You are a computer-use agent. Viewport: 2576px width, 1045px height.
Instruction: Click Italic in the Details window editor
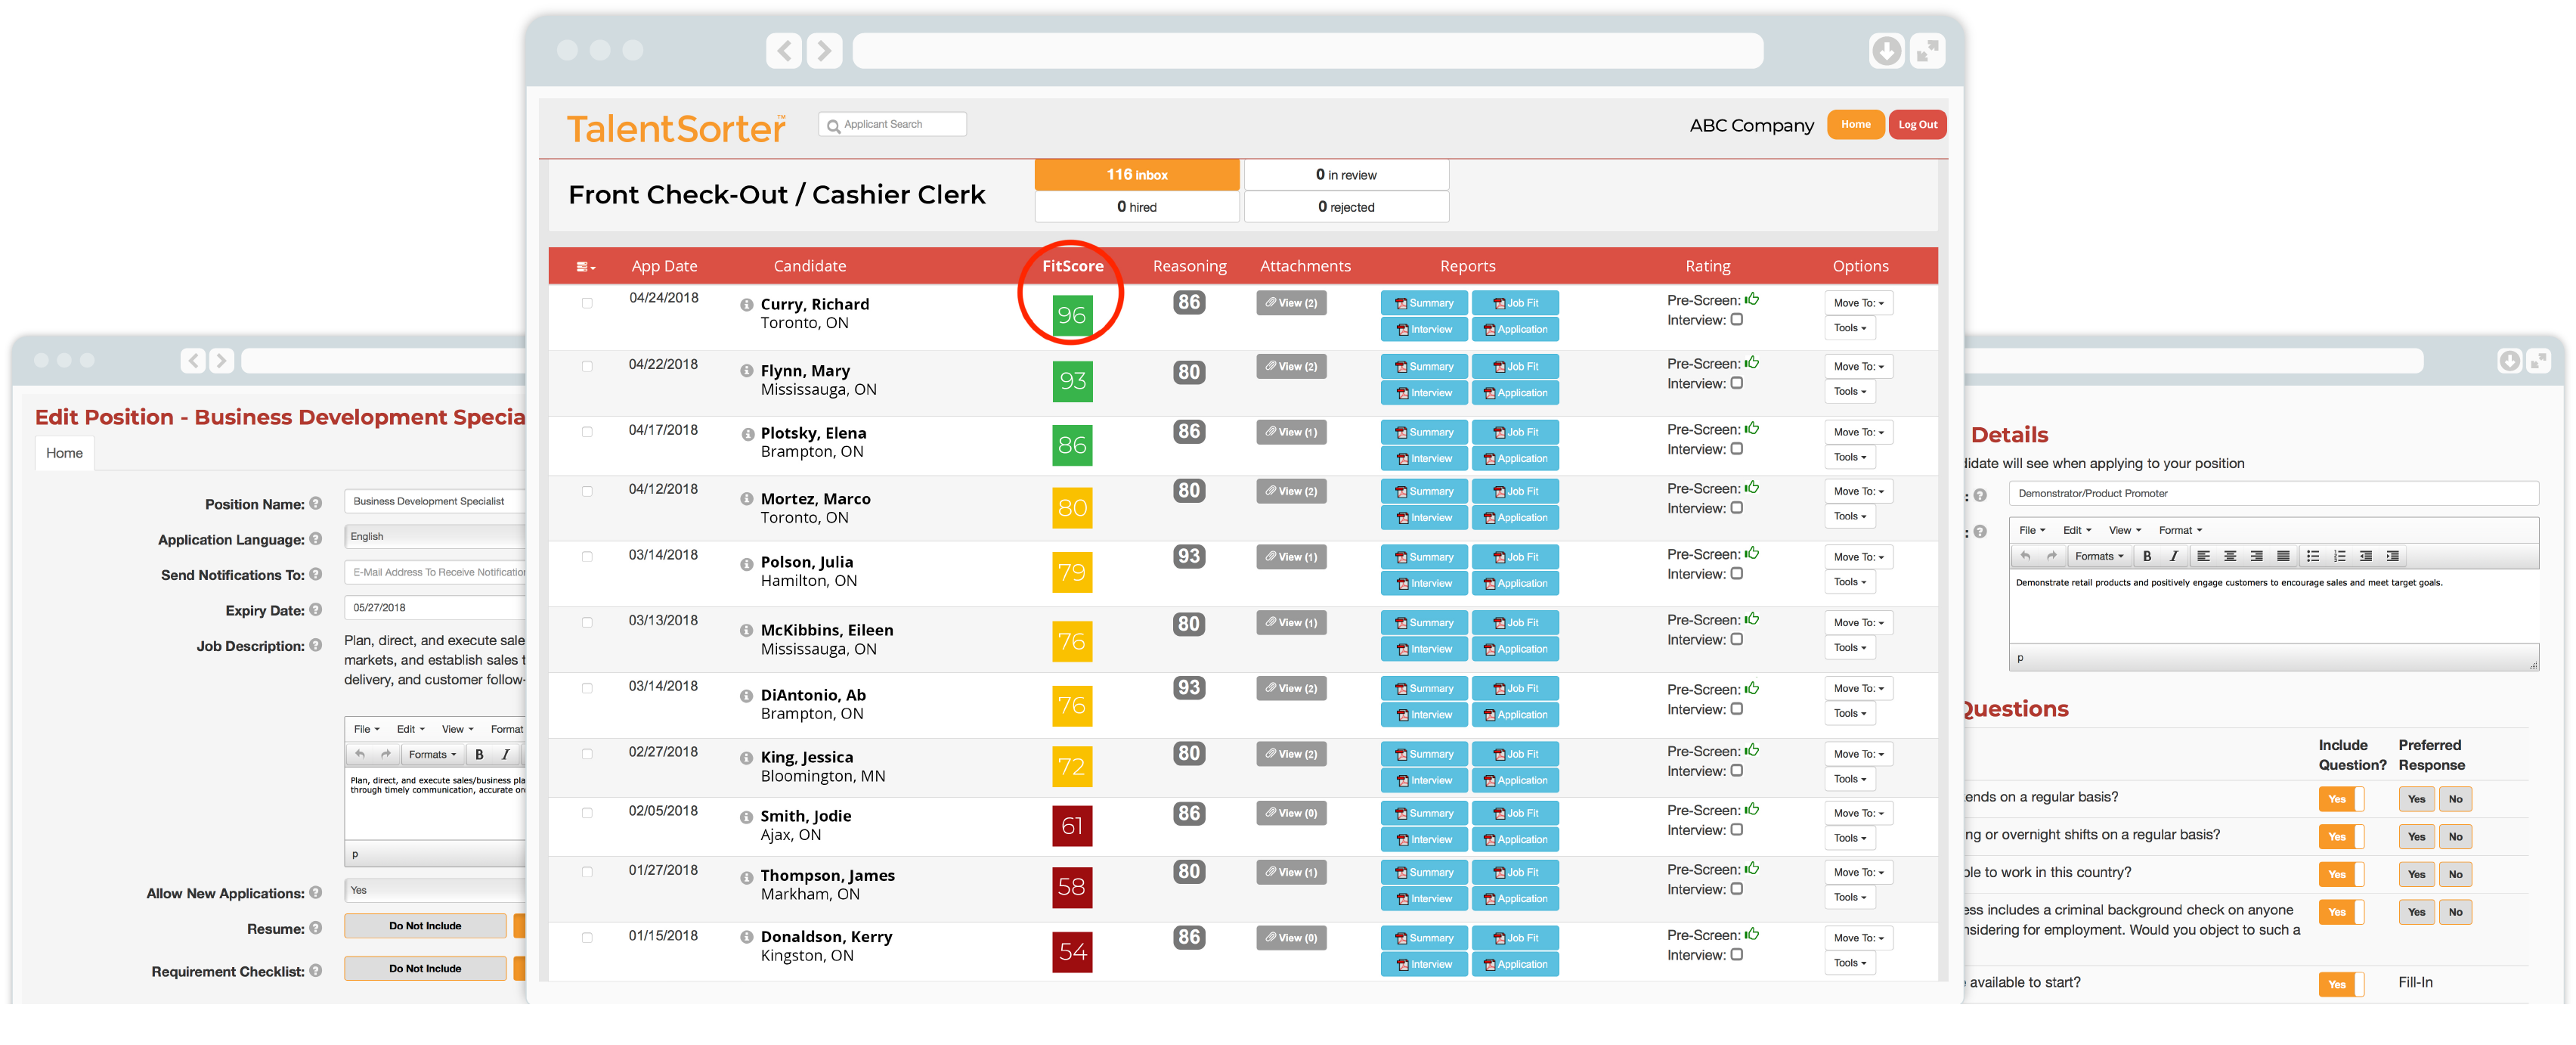point(2173,556)
